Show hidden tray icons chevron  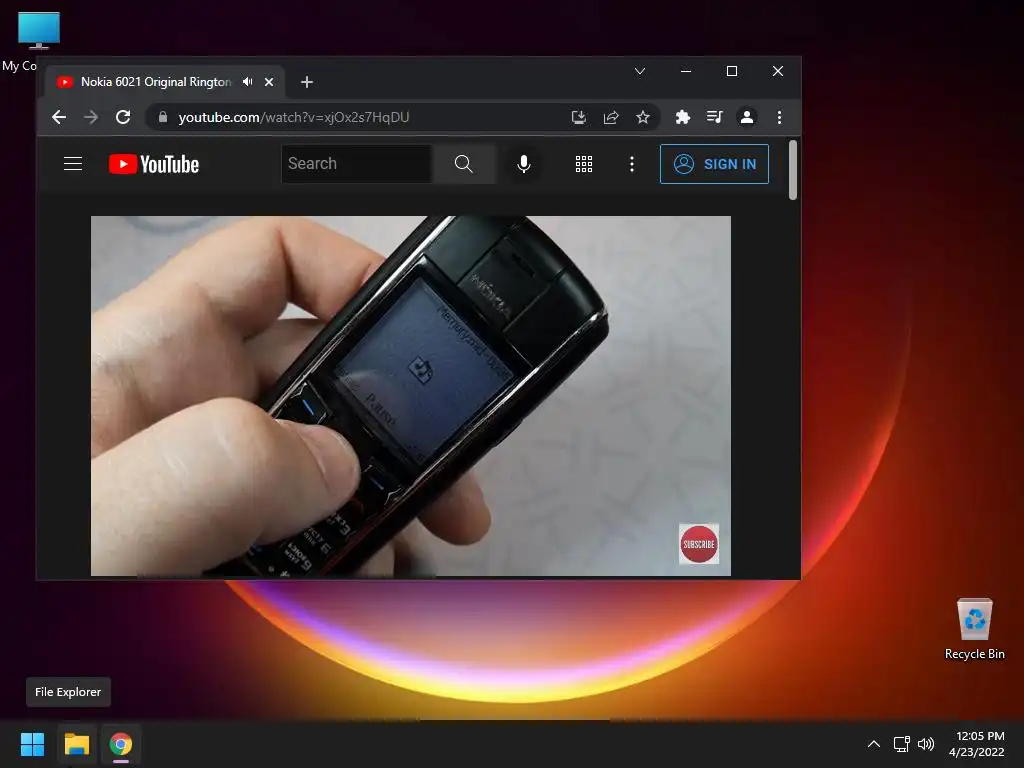coord(874,744)
